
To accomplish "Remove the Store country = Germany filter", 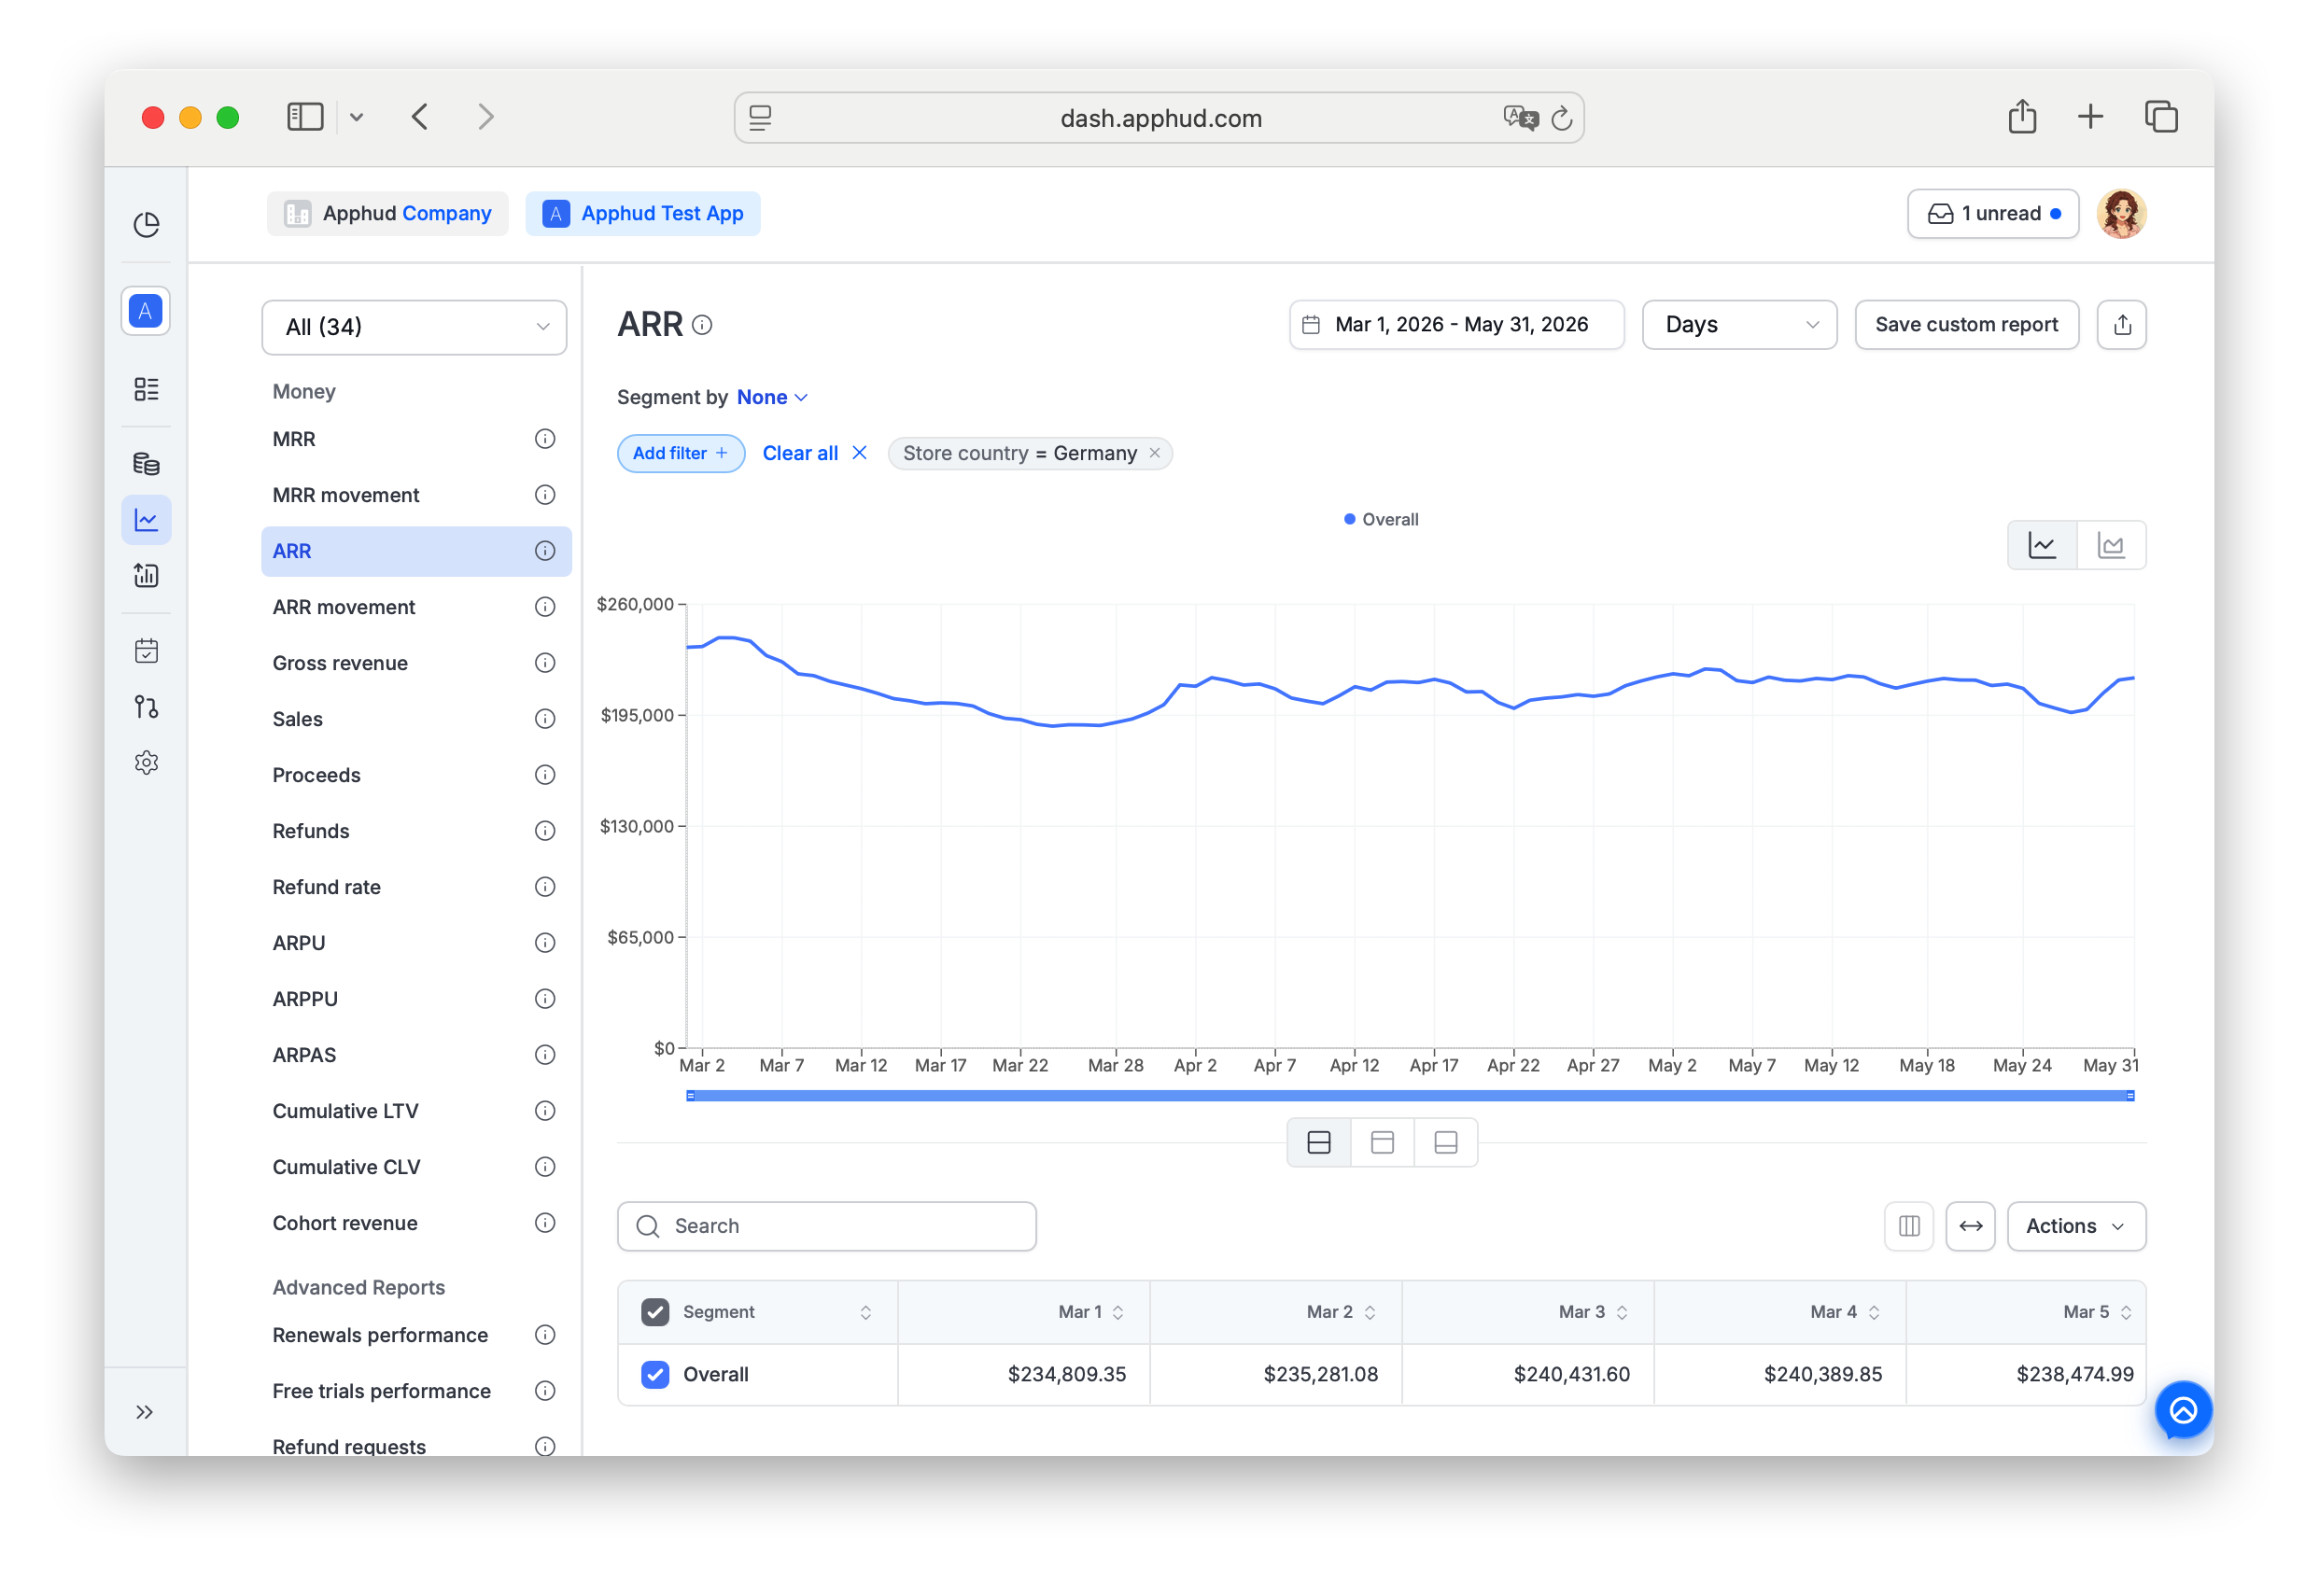I will (1154, 453).
